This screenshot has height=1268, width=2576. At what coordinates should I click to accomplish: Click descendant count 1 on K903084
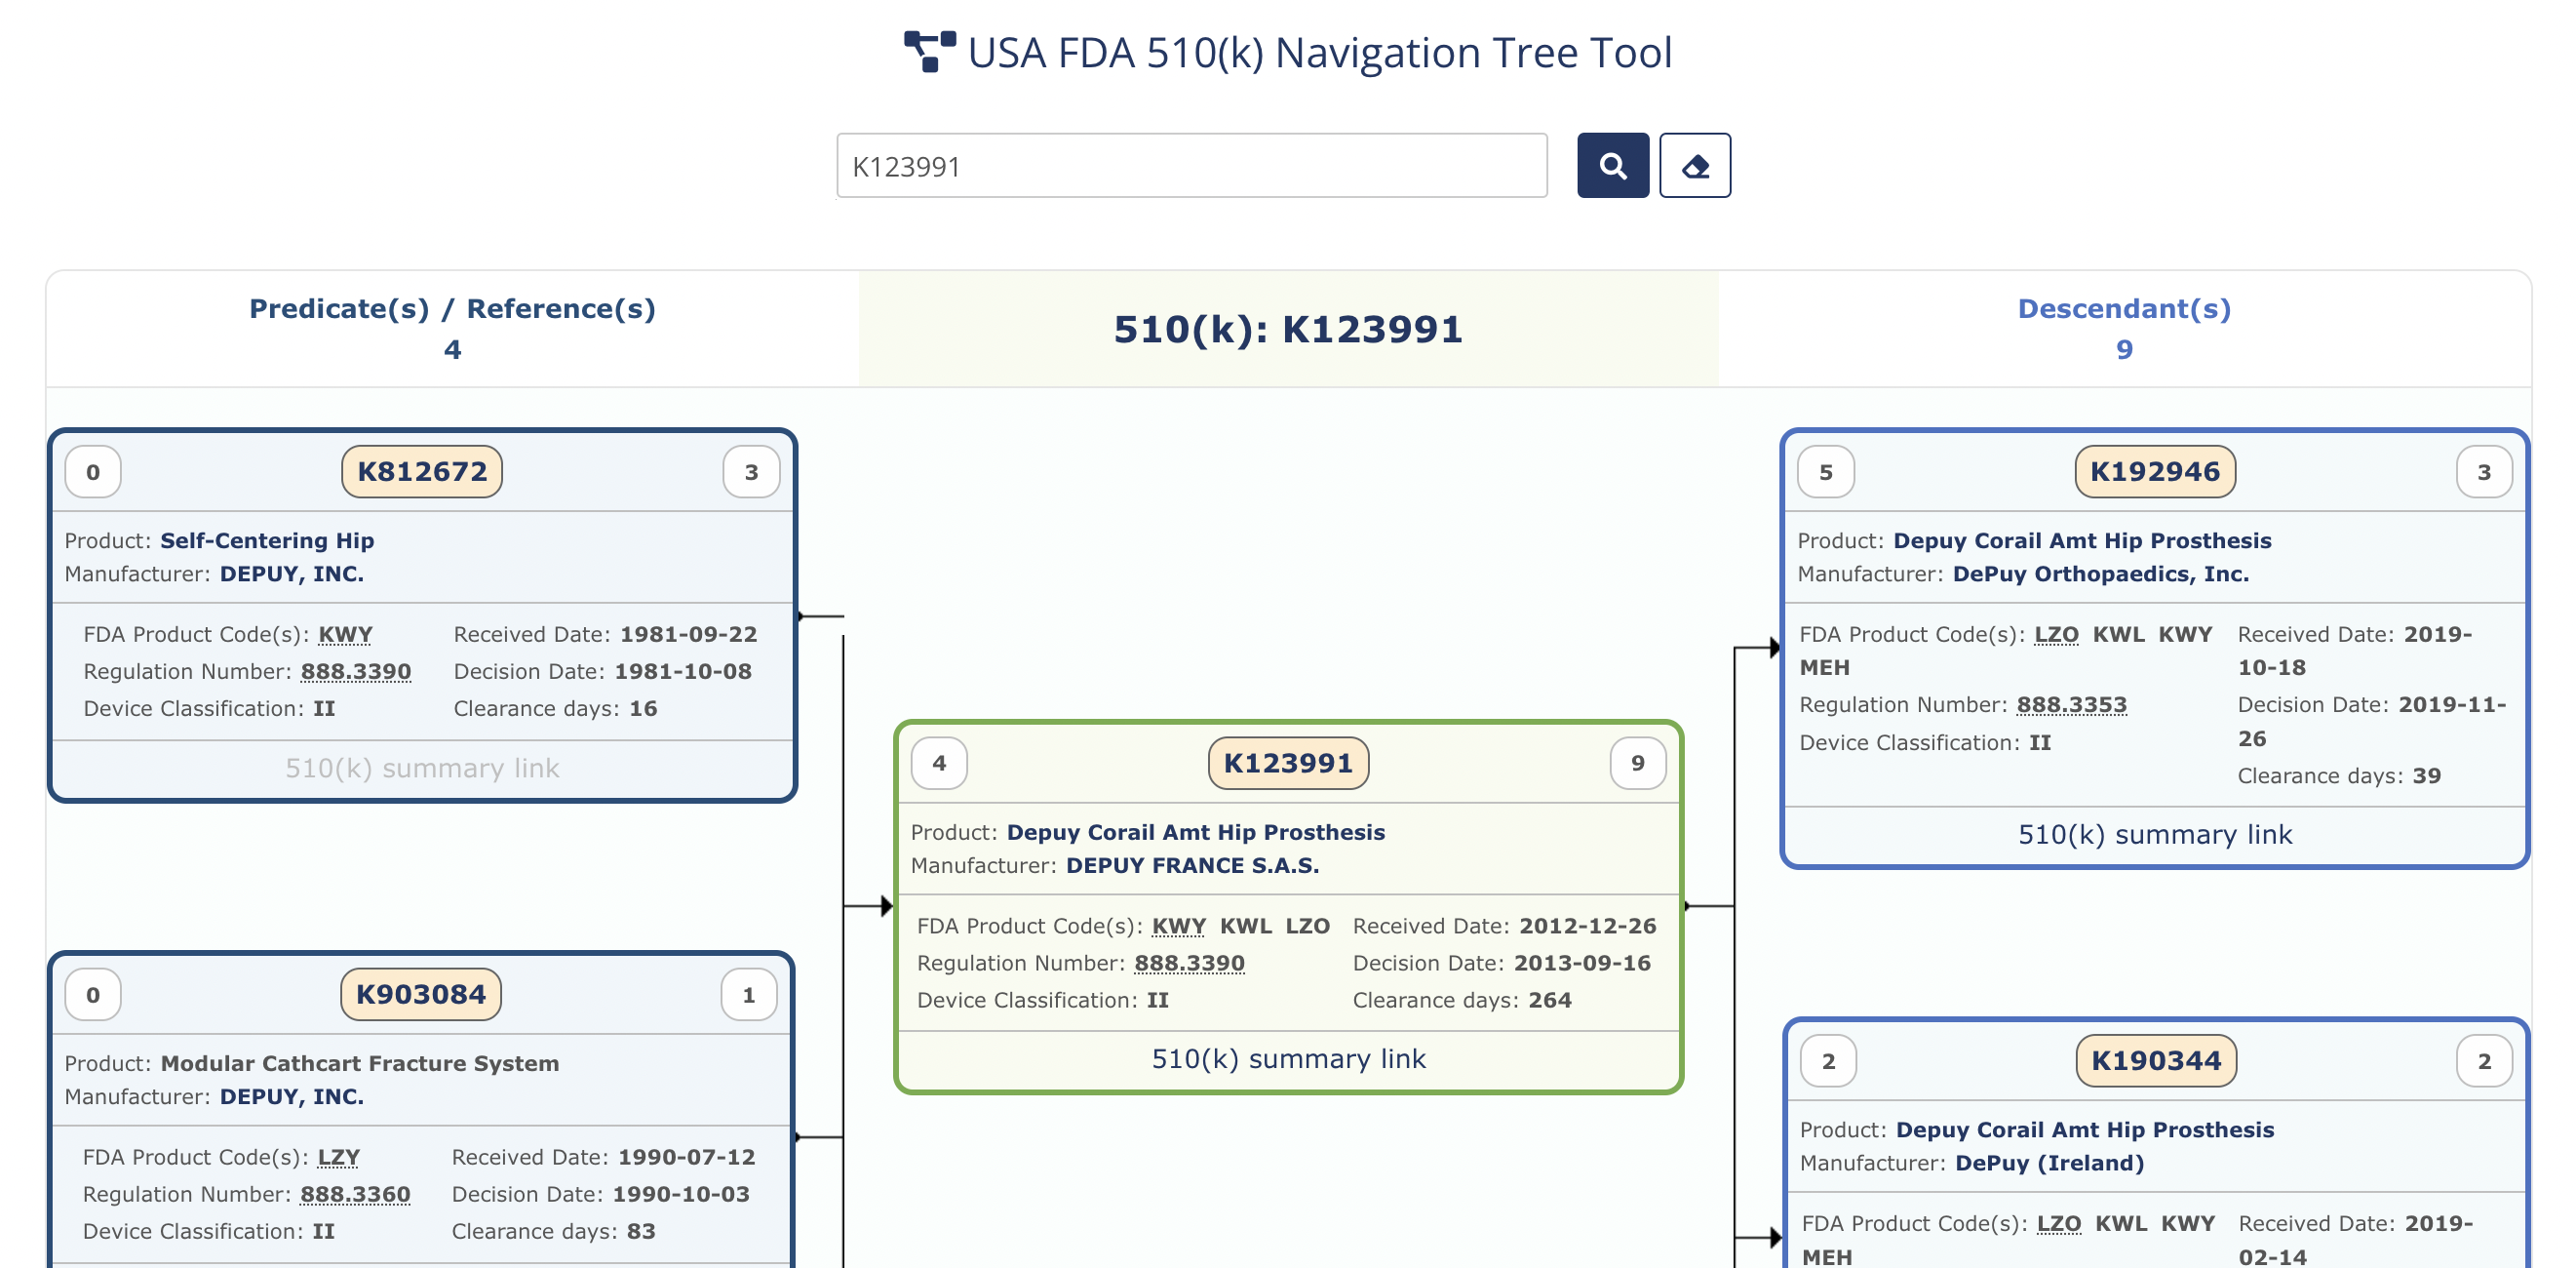[x=748, y=995]
